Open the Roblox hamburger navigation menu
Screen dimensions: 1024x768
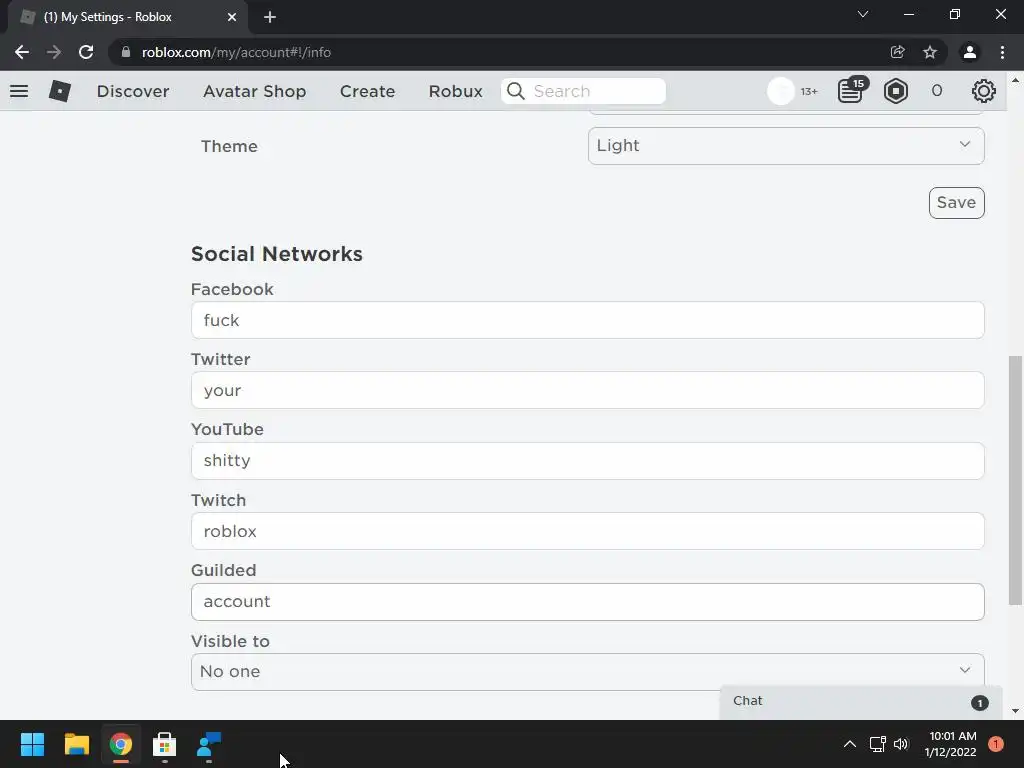[19, 91]
